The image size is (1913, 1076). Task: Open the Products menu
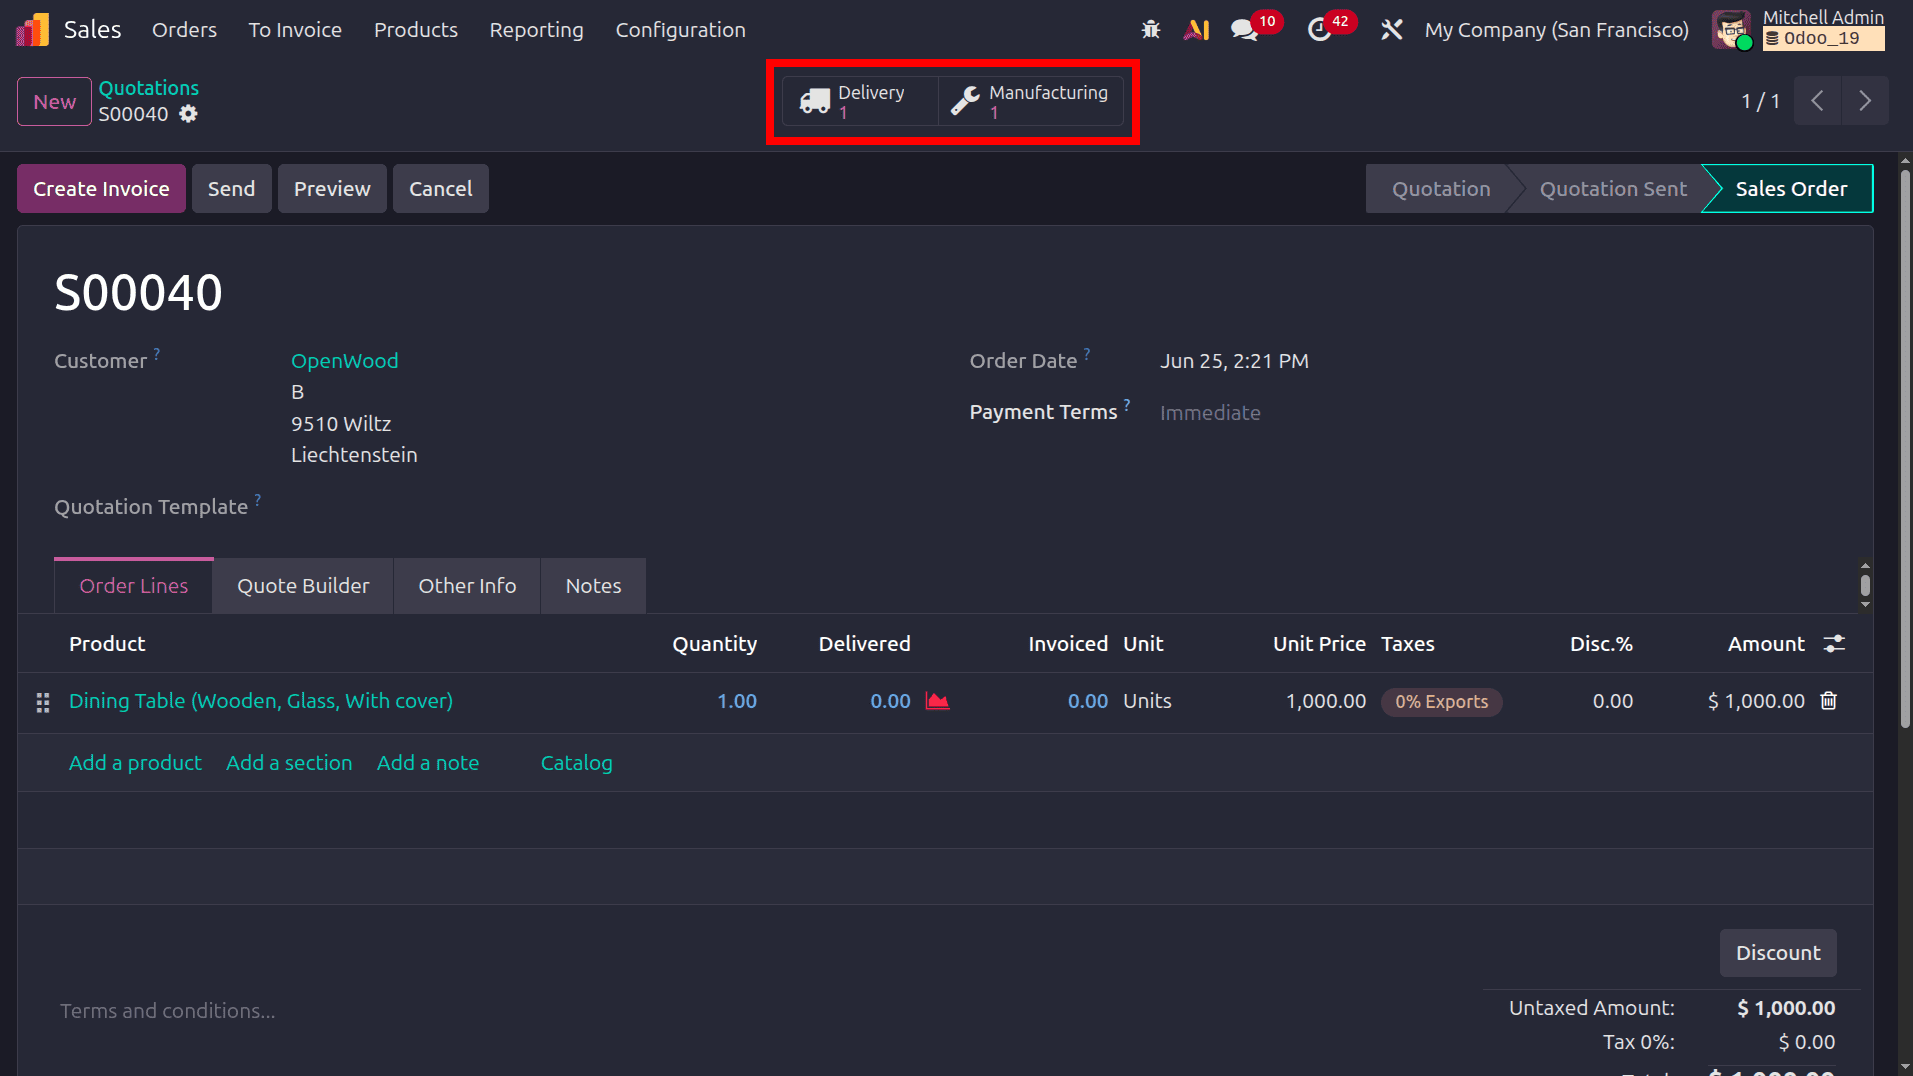416,30
